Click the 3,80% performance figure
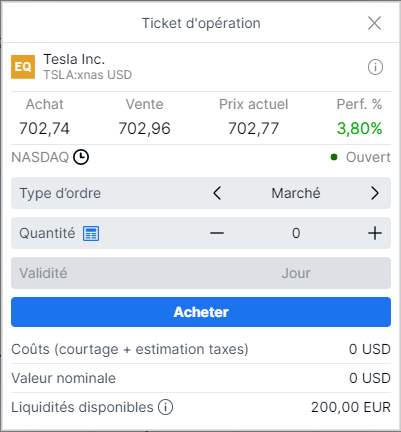 [359, 129]
